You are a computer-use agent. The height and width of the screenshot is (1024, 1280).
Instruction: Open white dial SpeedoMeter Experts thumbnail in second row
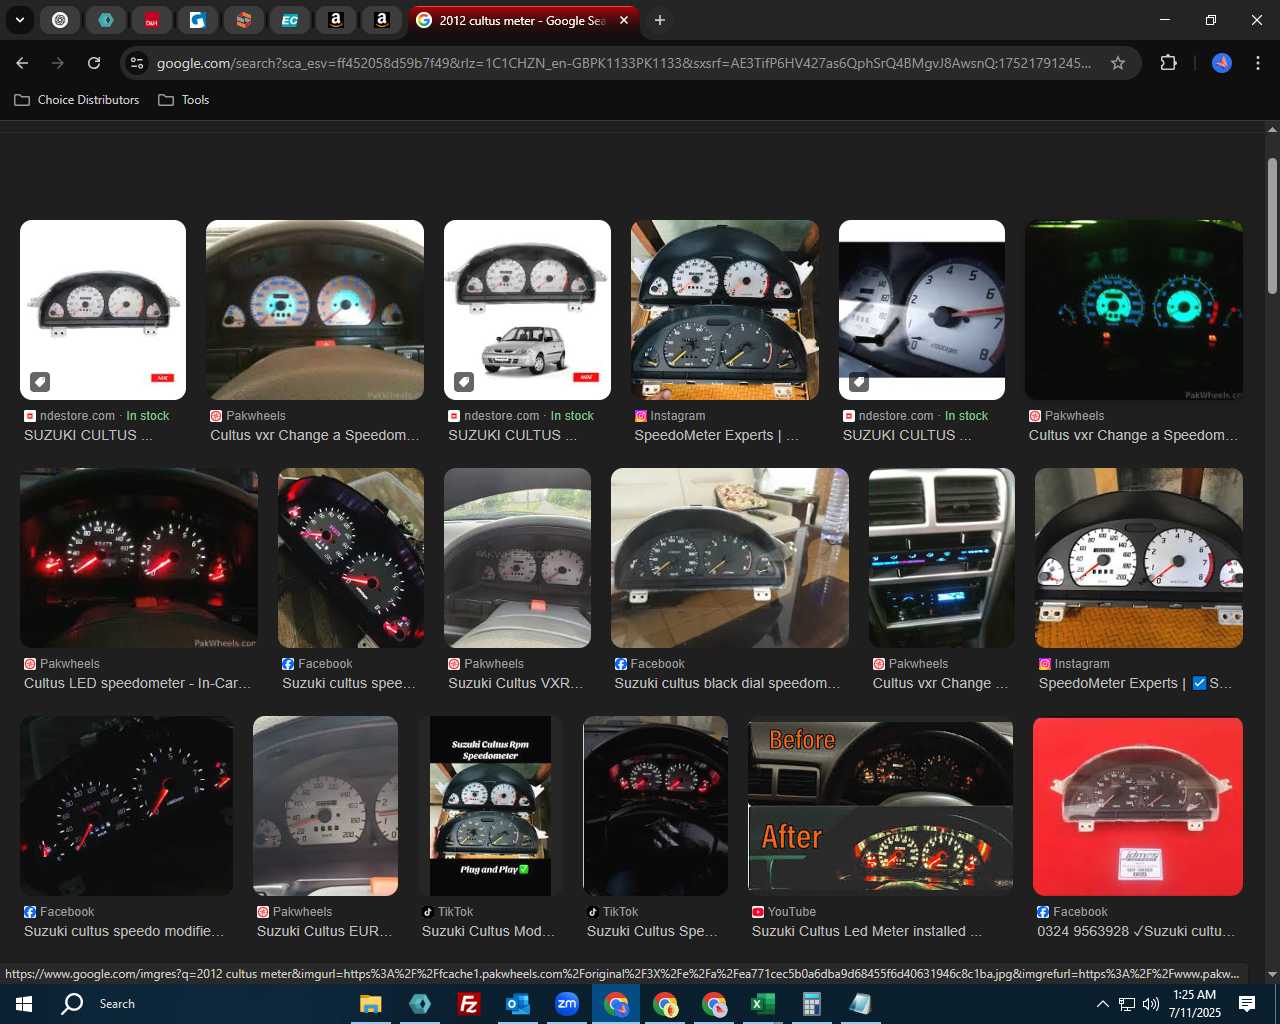[1139, 558]
